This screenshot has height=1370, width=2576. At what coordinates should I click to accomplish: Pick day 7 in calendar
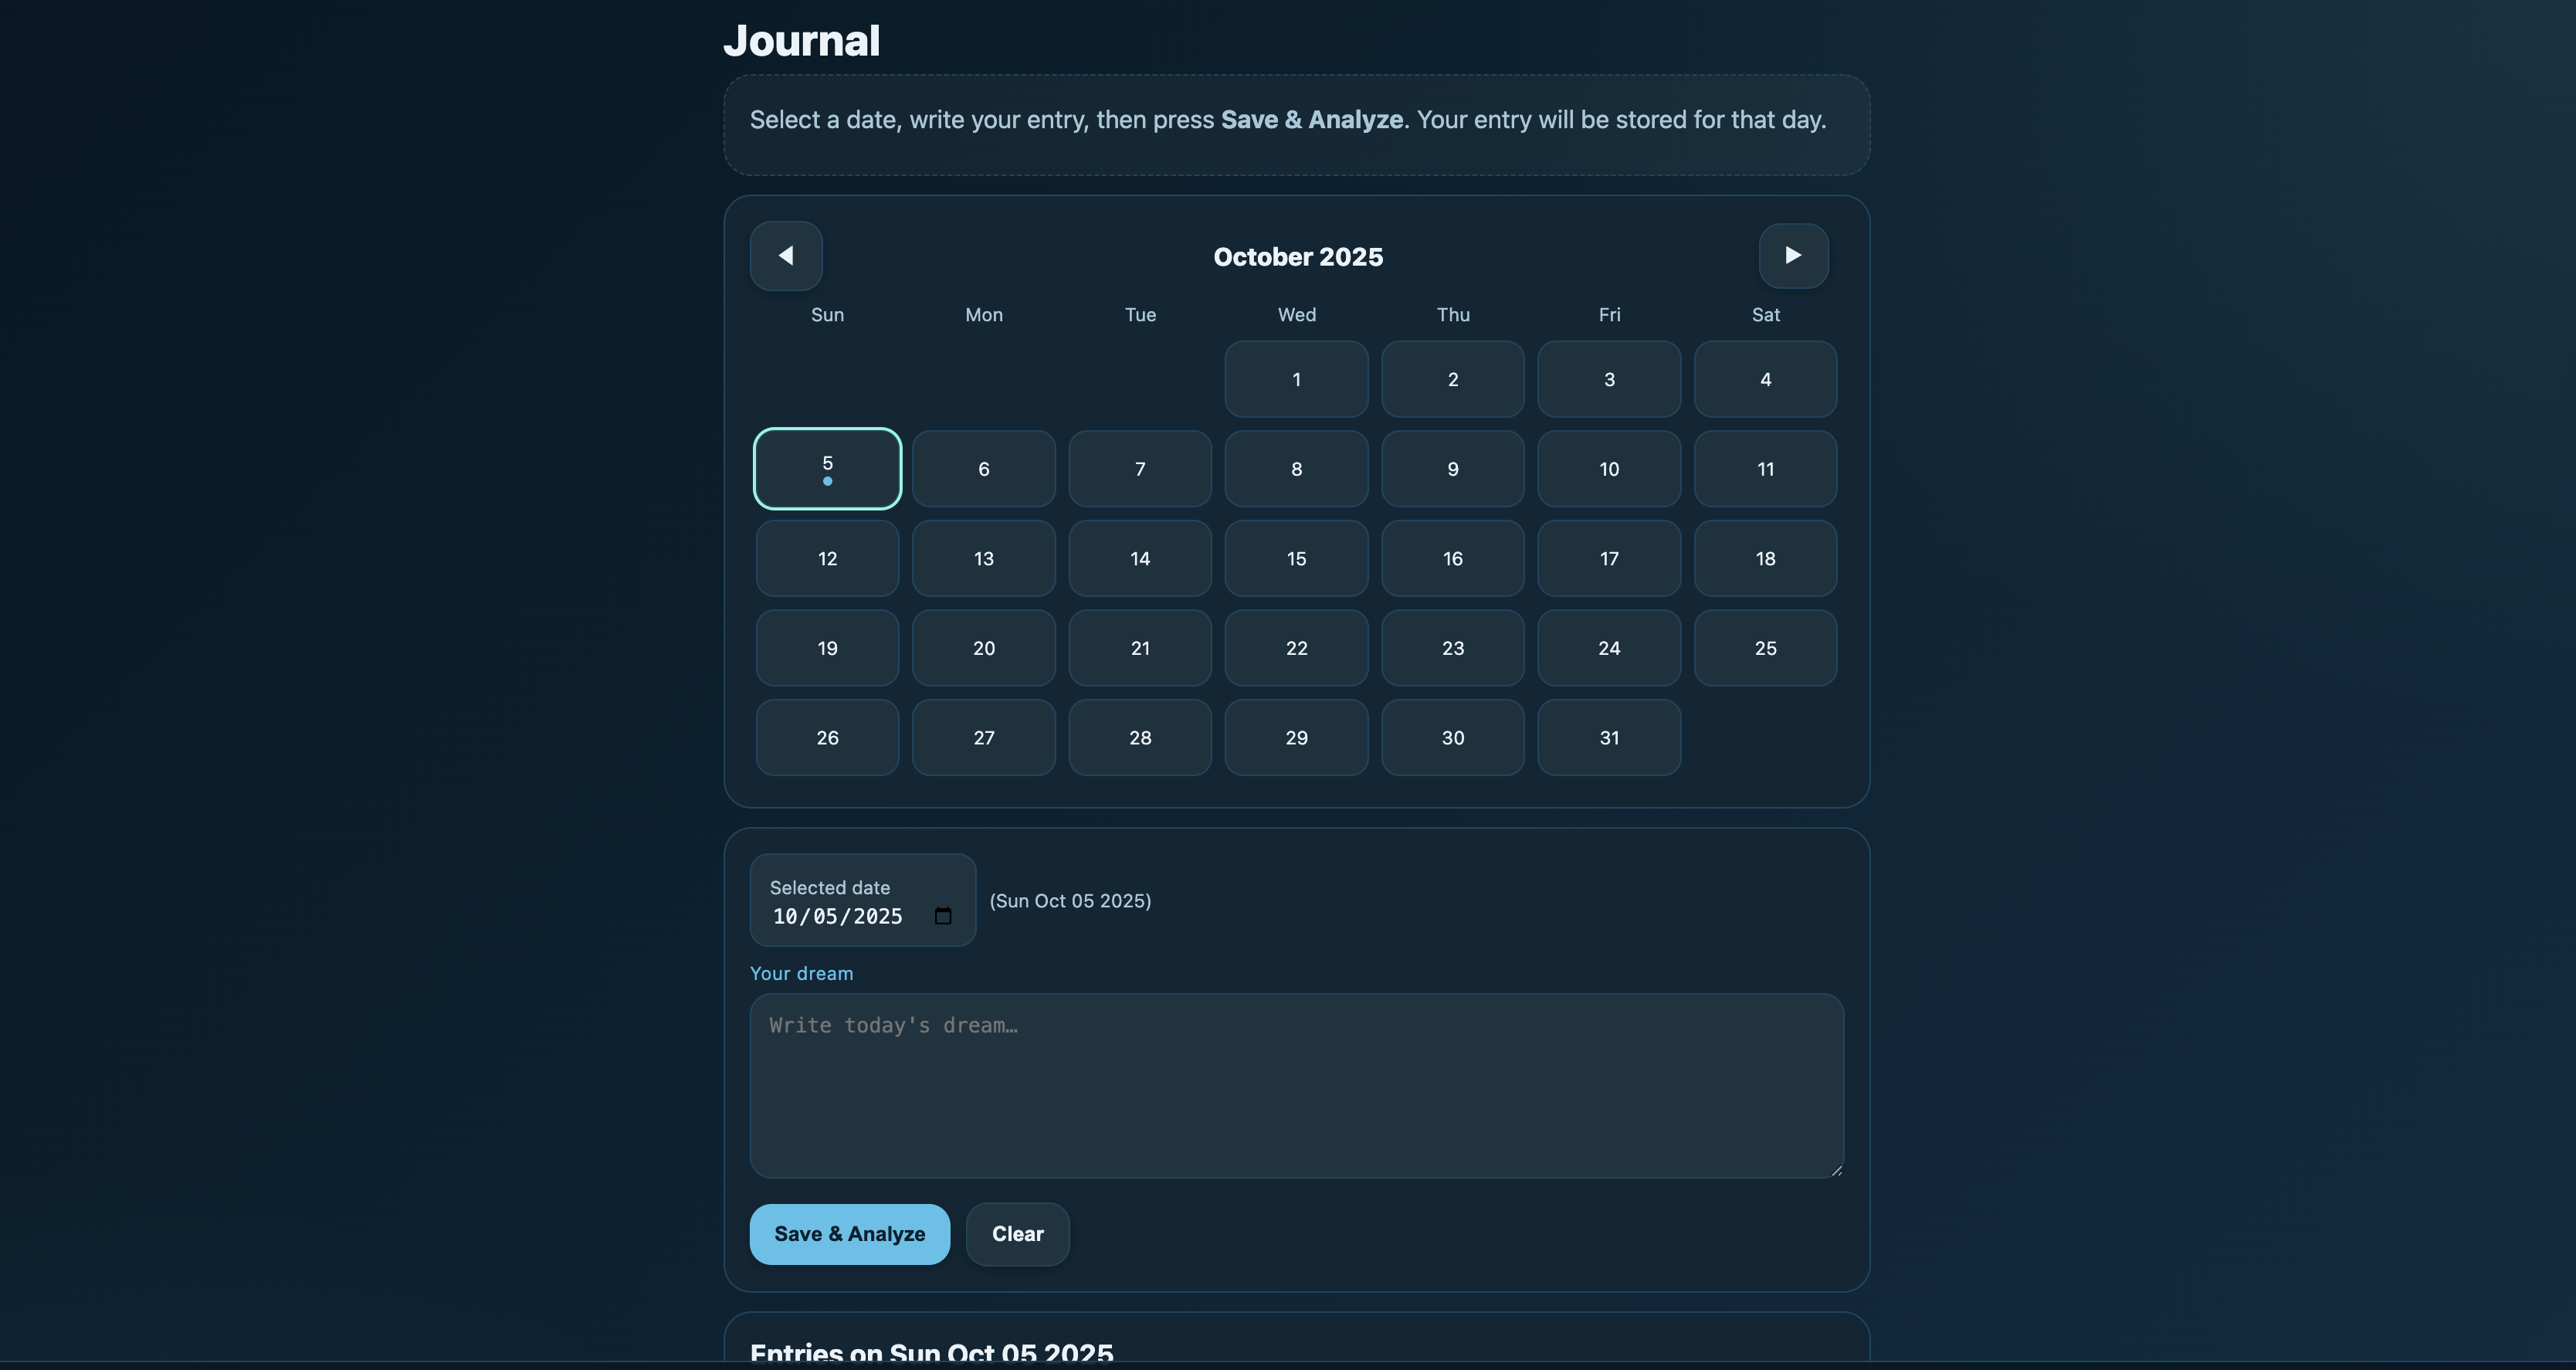coord(1139,469)
